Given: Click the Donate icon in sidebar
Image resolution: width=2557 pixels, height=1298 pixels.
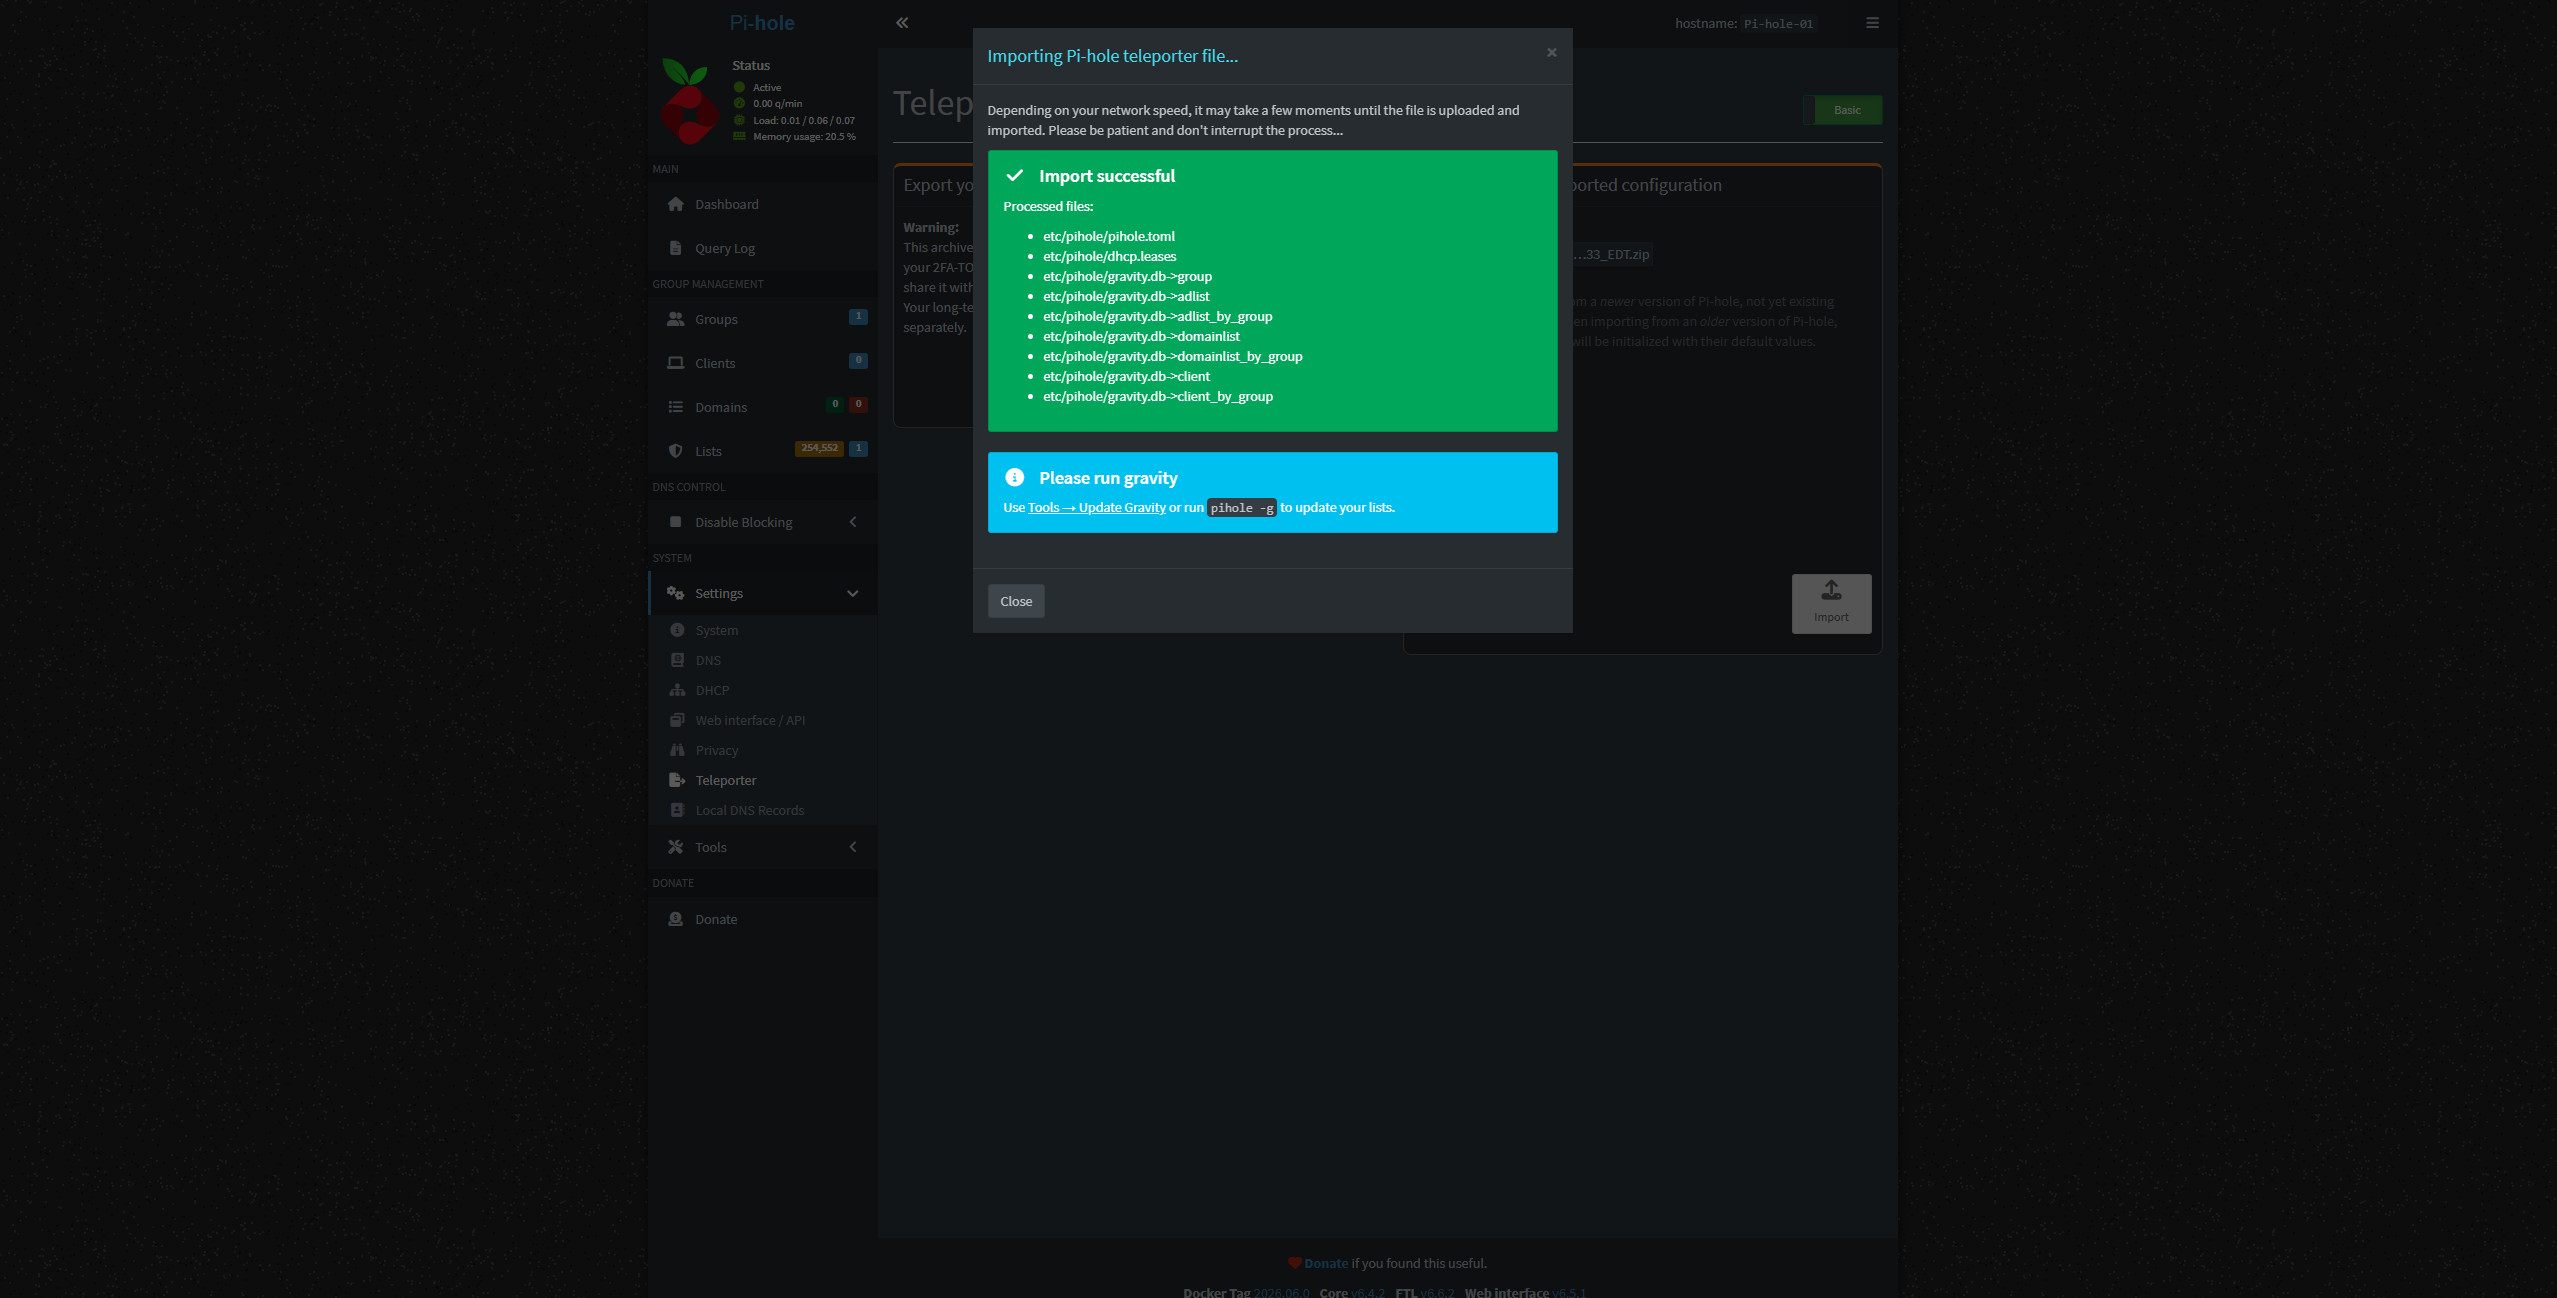Looking at the screenshot, I should [676, 919].
